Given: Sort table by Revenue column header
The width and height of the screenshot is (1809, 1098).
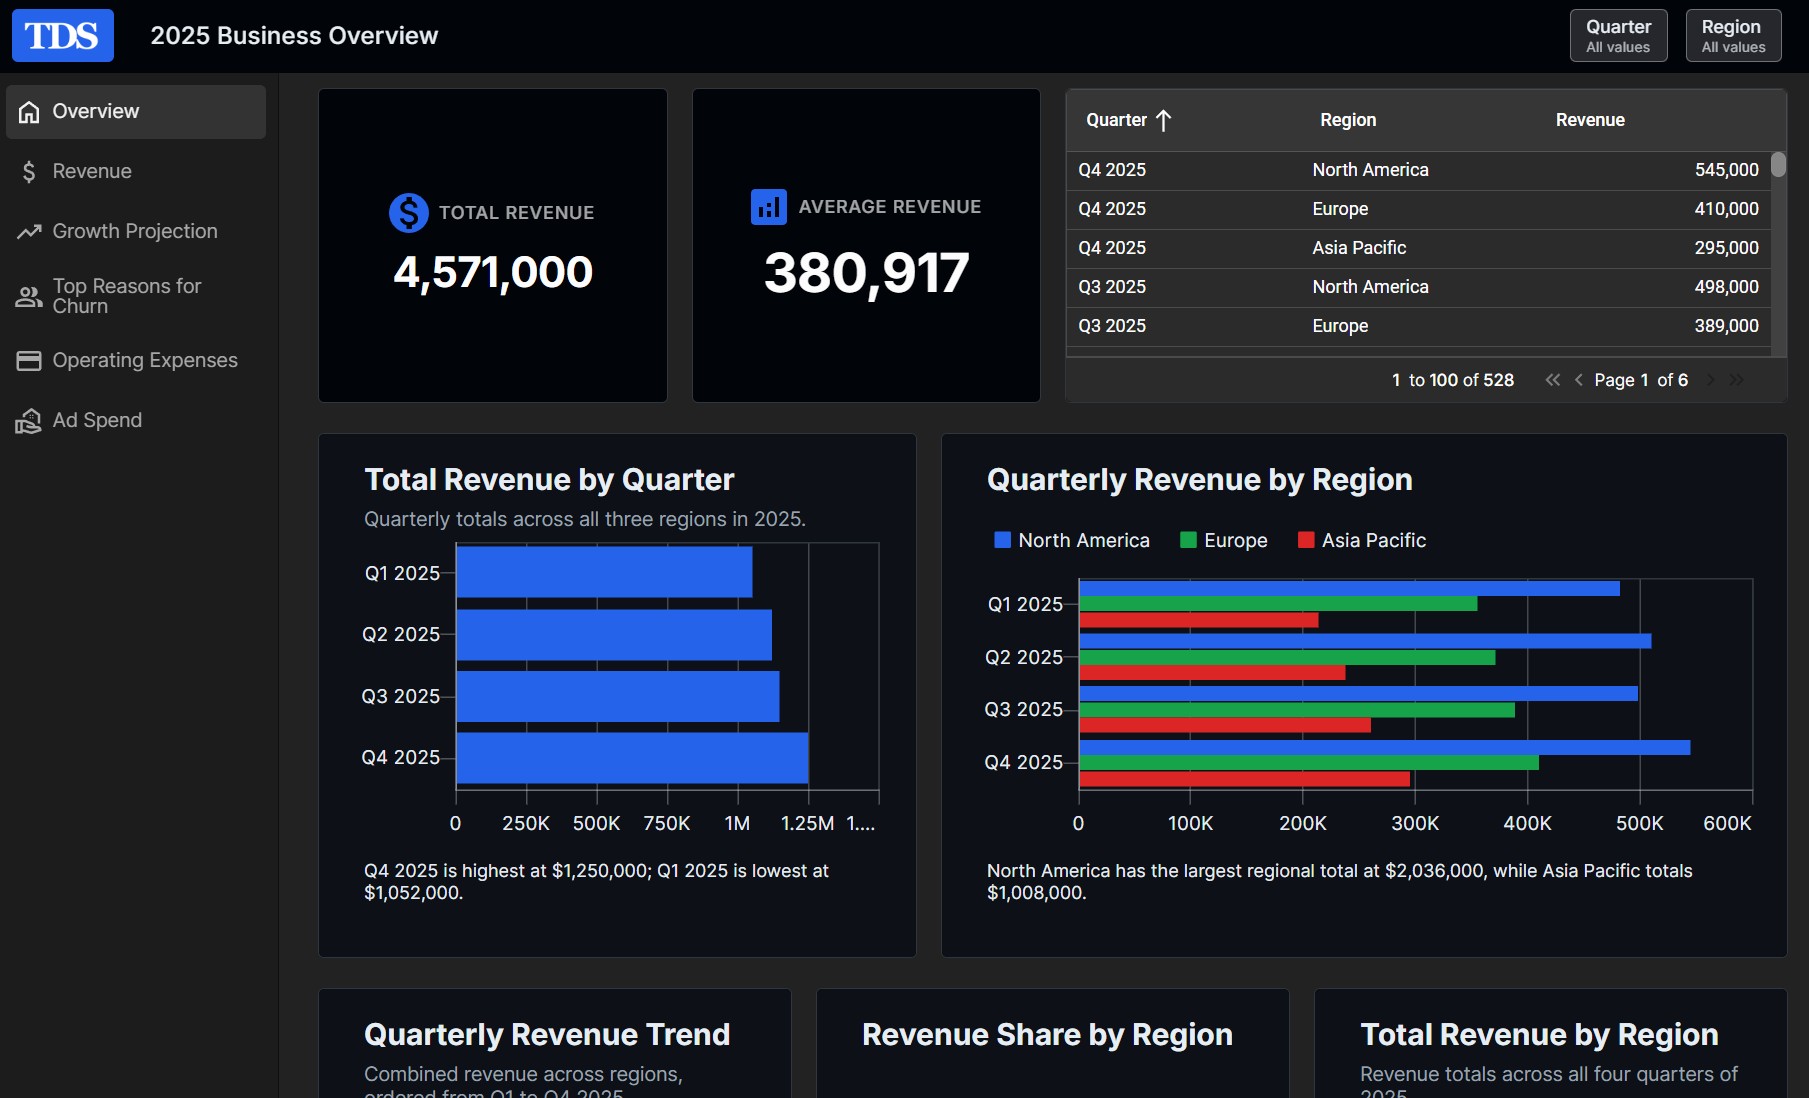Looking at the screenshot, I should (x=1590, y=120).
